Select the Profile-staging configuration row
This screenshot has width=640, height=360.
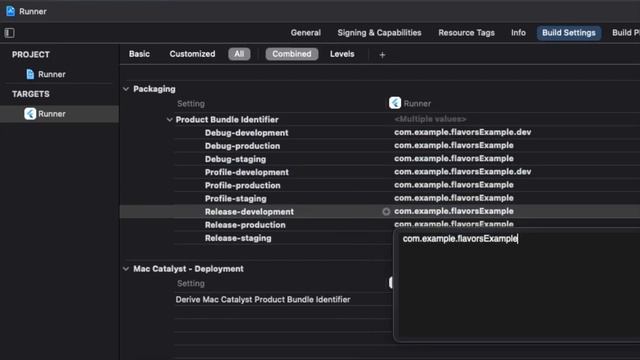pos(236,198)
